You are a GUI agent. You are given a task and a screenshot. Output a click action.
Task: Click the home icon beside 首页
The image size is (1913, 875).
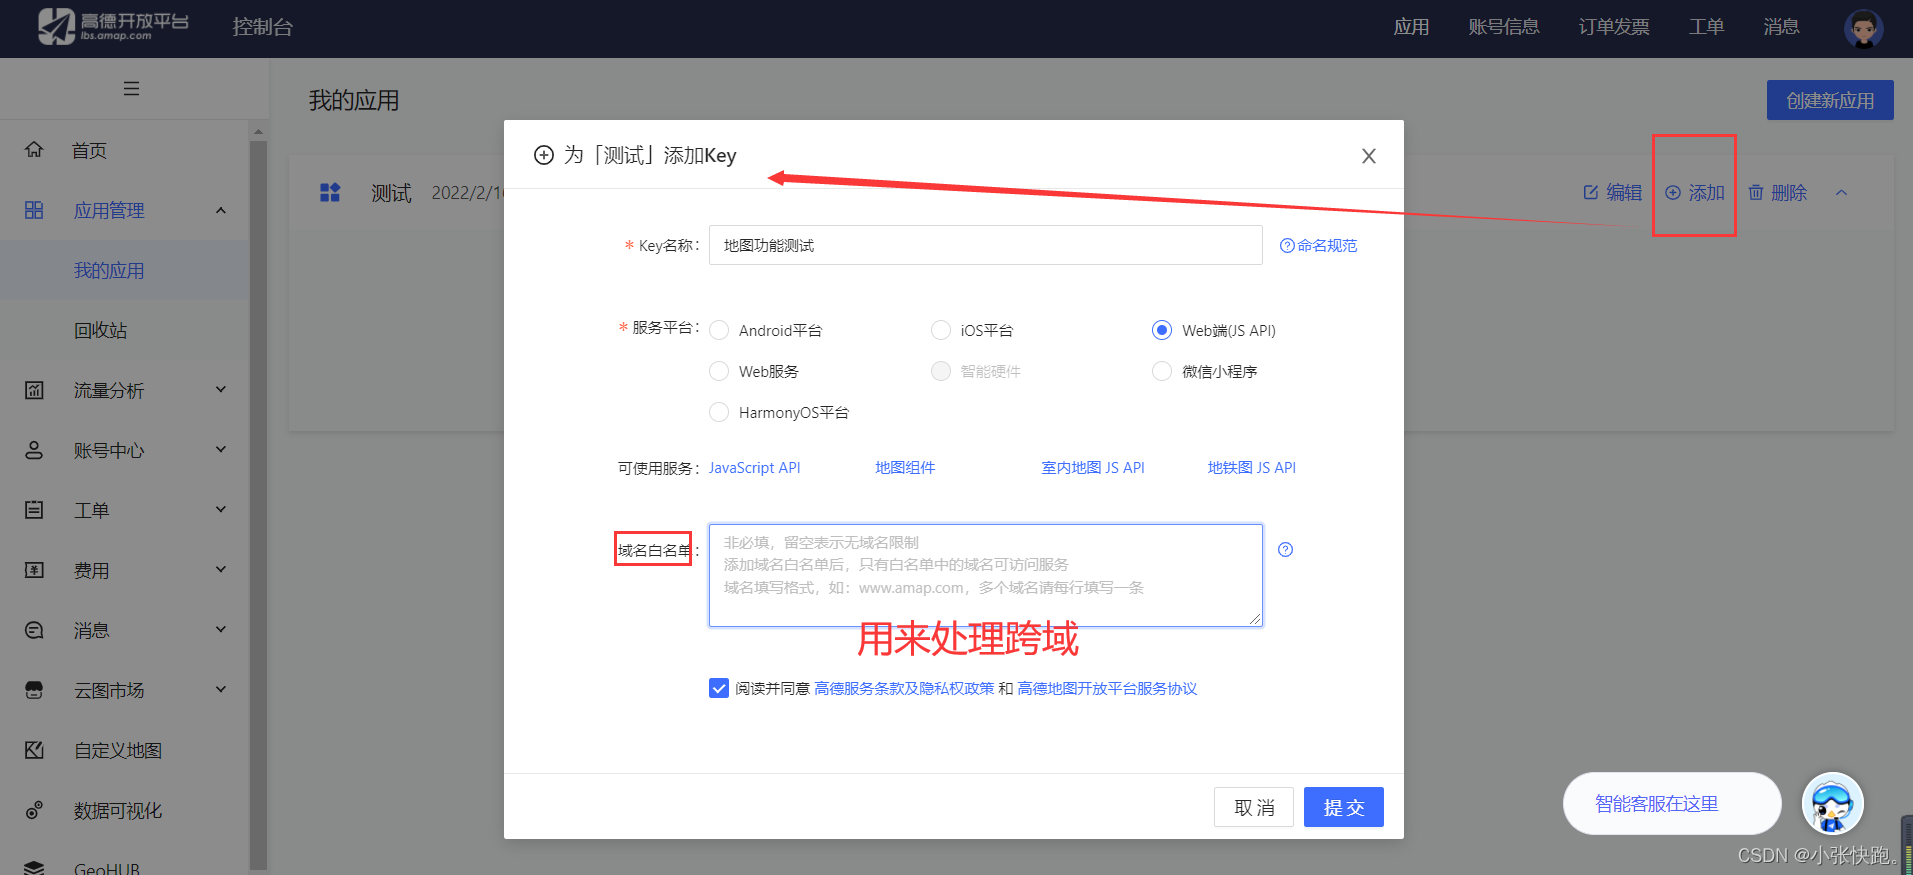coord(34,150)
